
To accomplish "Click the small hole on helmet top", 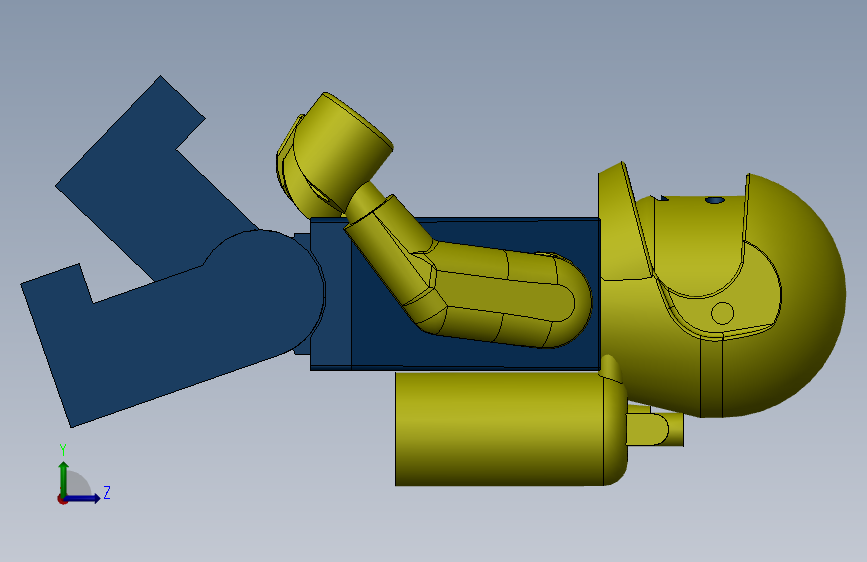I will coord(715,200).
